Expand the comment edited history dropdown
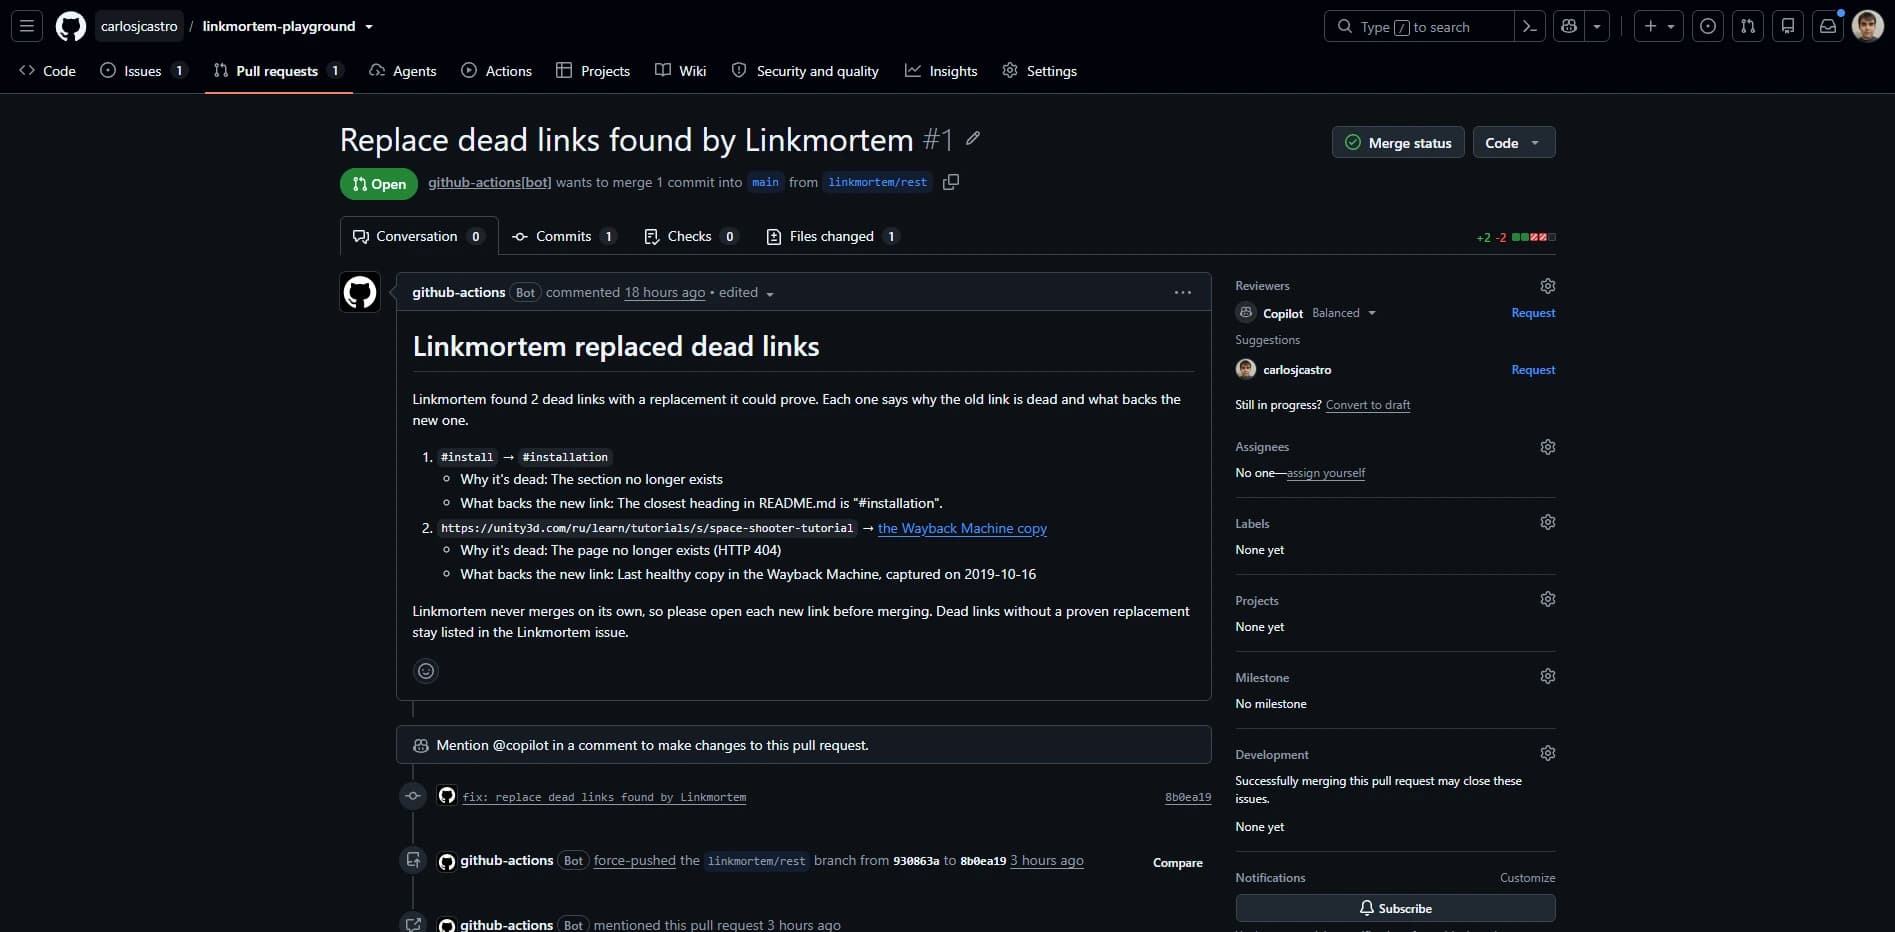1895x932 pixels. 747,293
